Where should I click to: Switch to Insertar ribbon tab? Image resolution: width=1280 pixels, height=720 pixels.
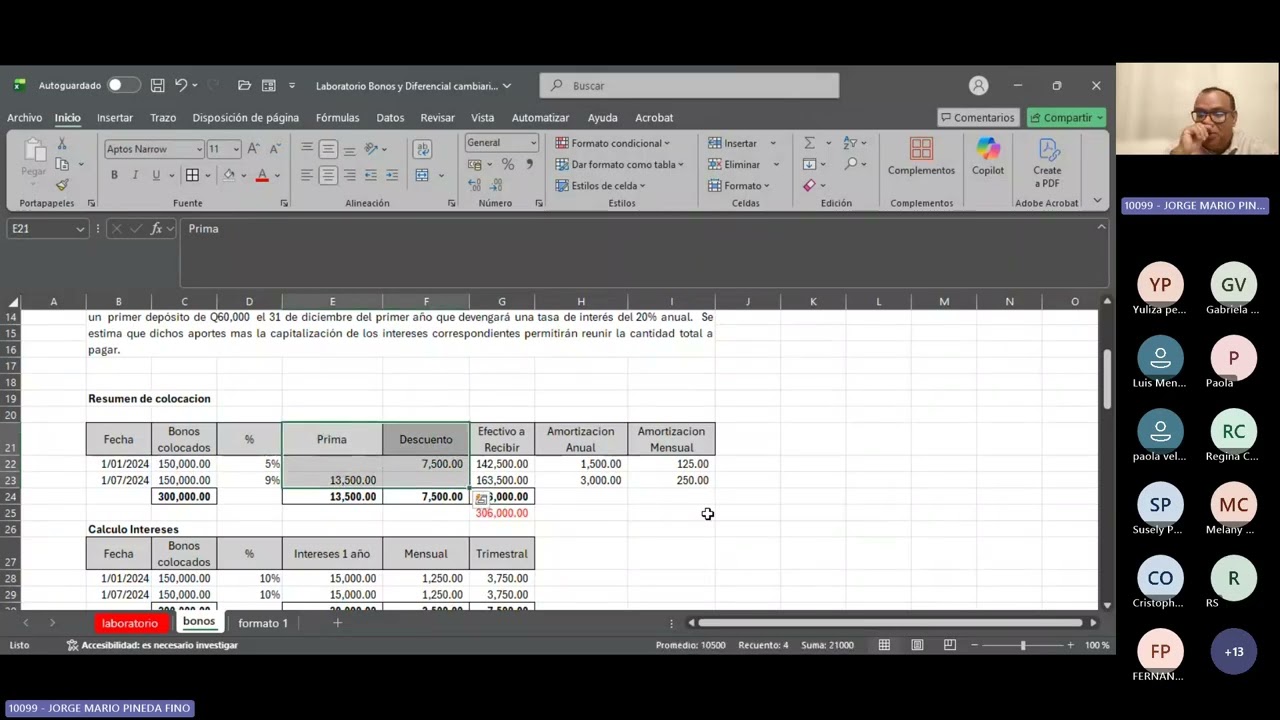tap(115, 118)
